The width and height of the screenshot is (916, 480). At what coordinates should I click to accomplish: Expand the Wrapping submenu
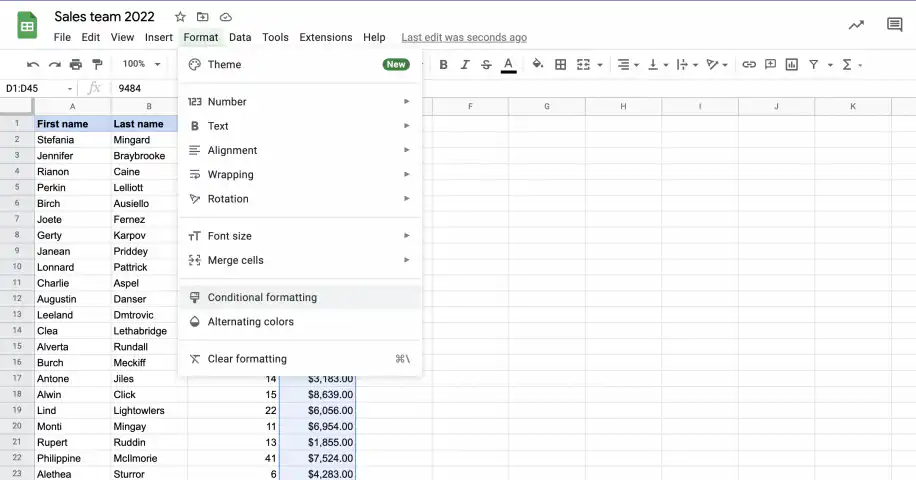tap(300, 175)
